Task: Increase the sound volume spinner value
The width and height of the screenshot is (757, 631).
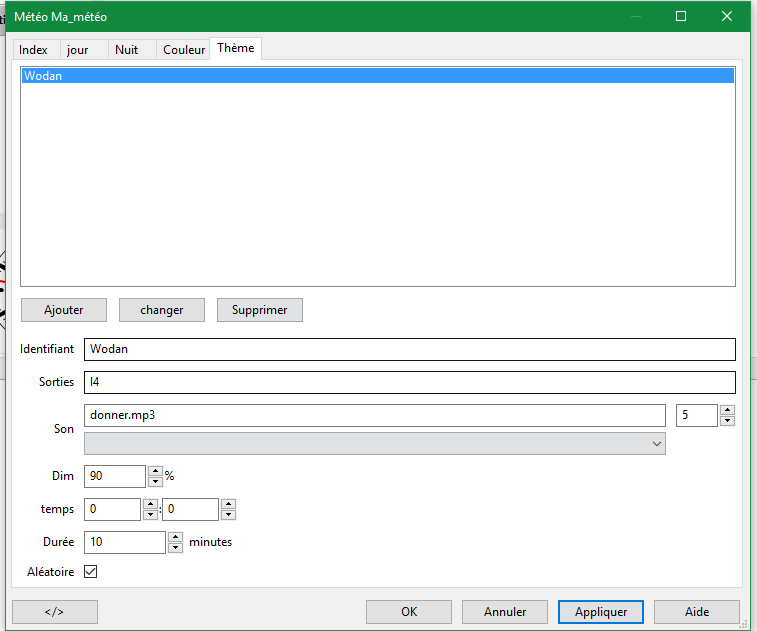Action: point(727,410)
